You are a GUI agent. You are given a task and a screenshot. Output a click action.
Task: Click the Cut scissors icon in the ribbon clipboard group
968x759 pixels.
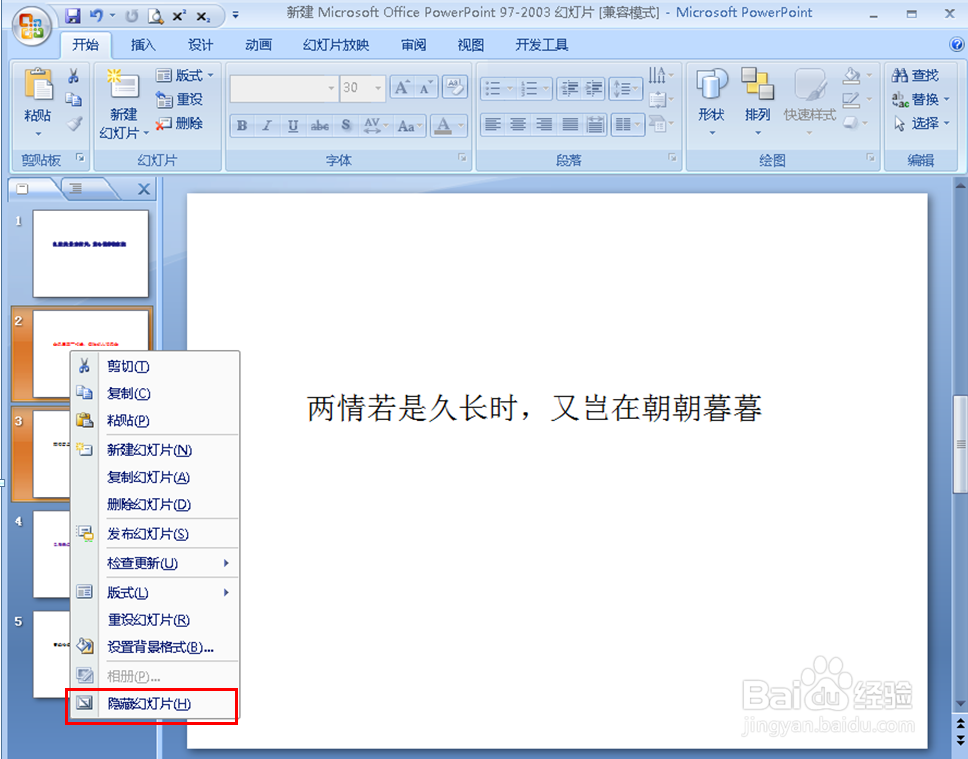73,76
